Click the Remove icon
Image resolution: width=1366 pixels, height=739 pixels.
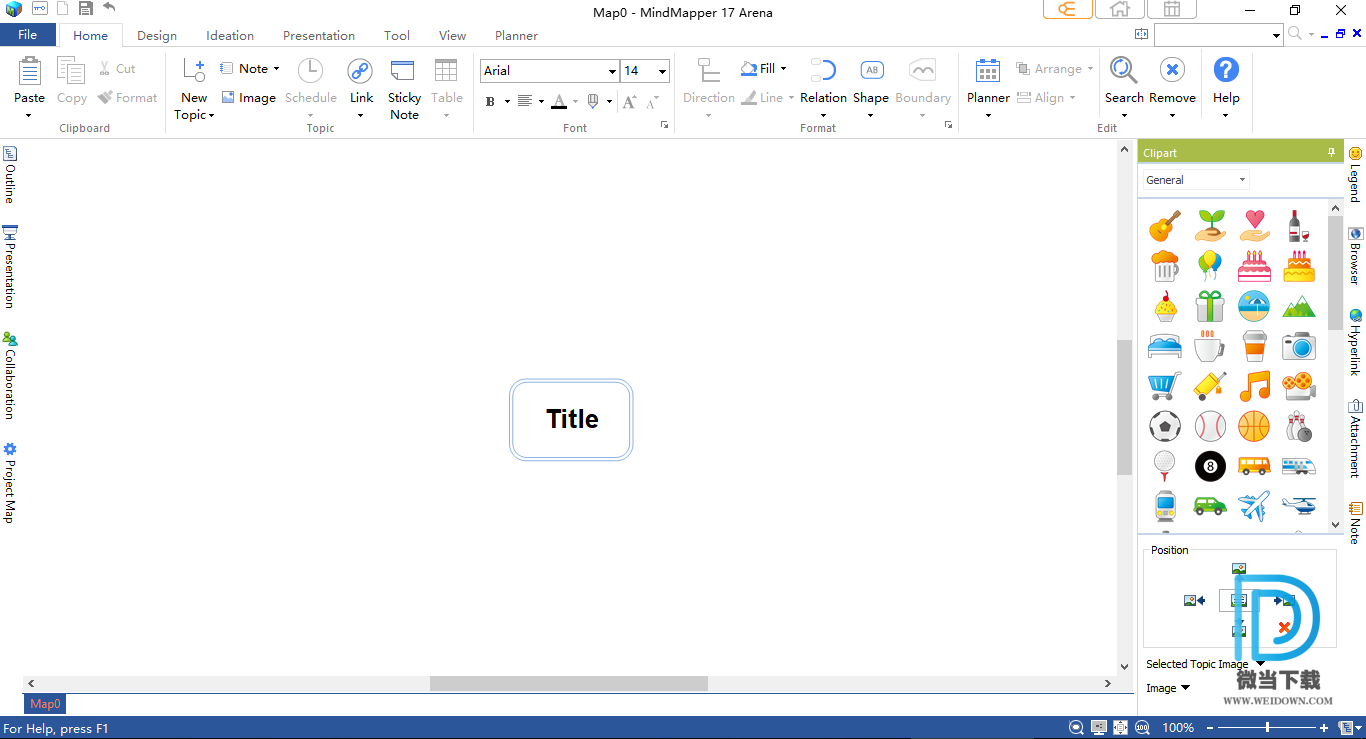click(1172, 71)
